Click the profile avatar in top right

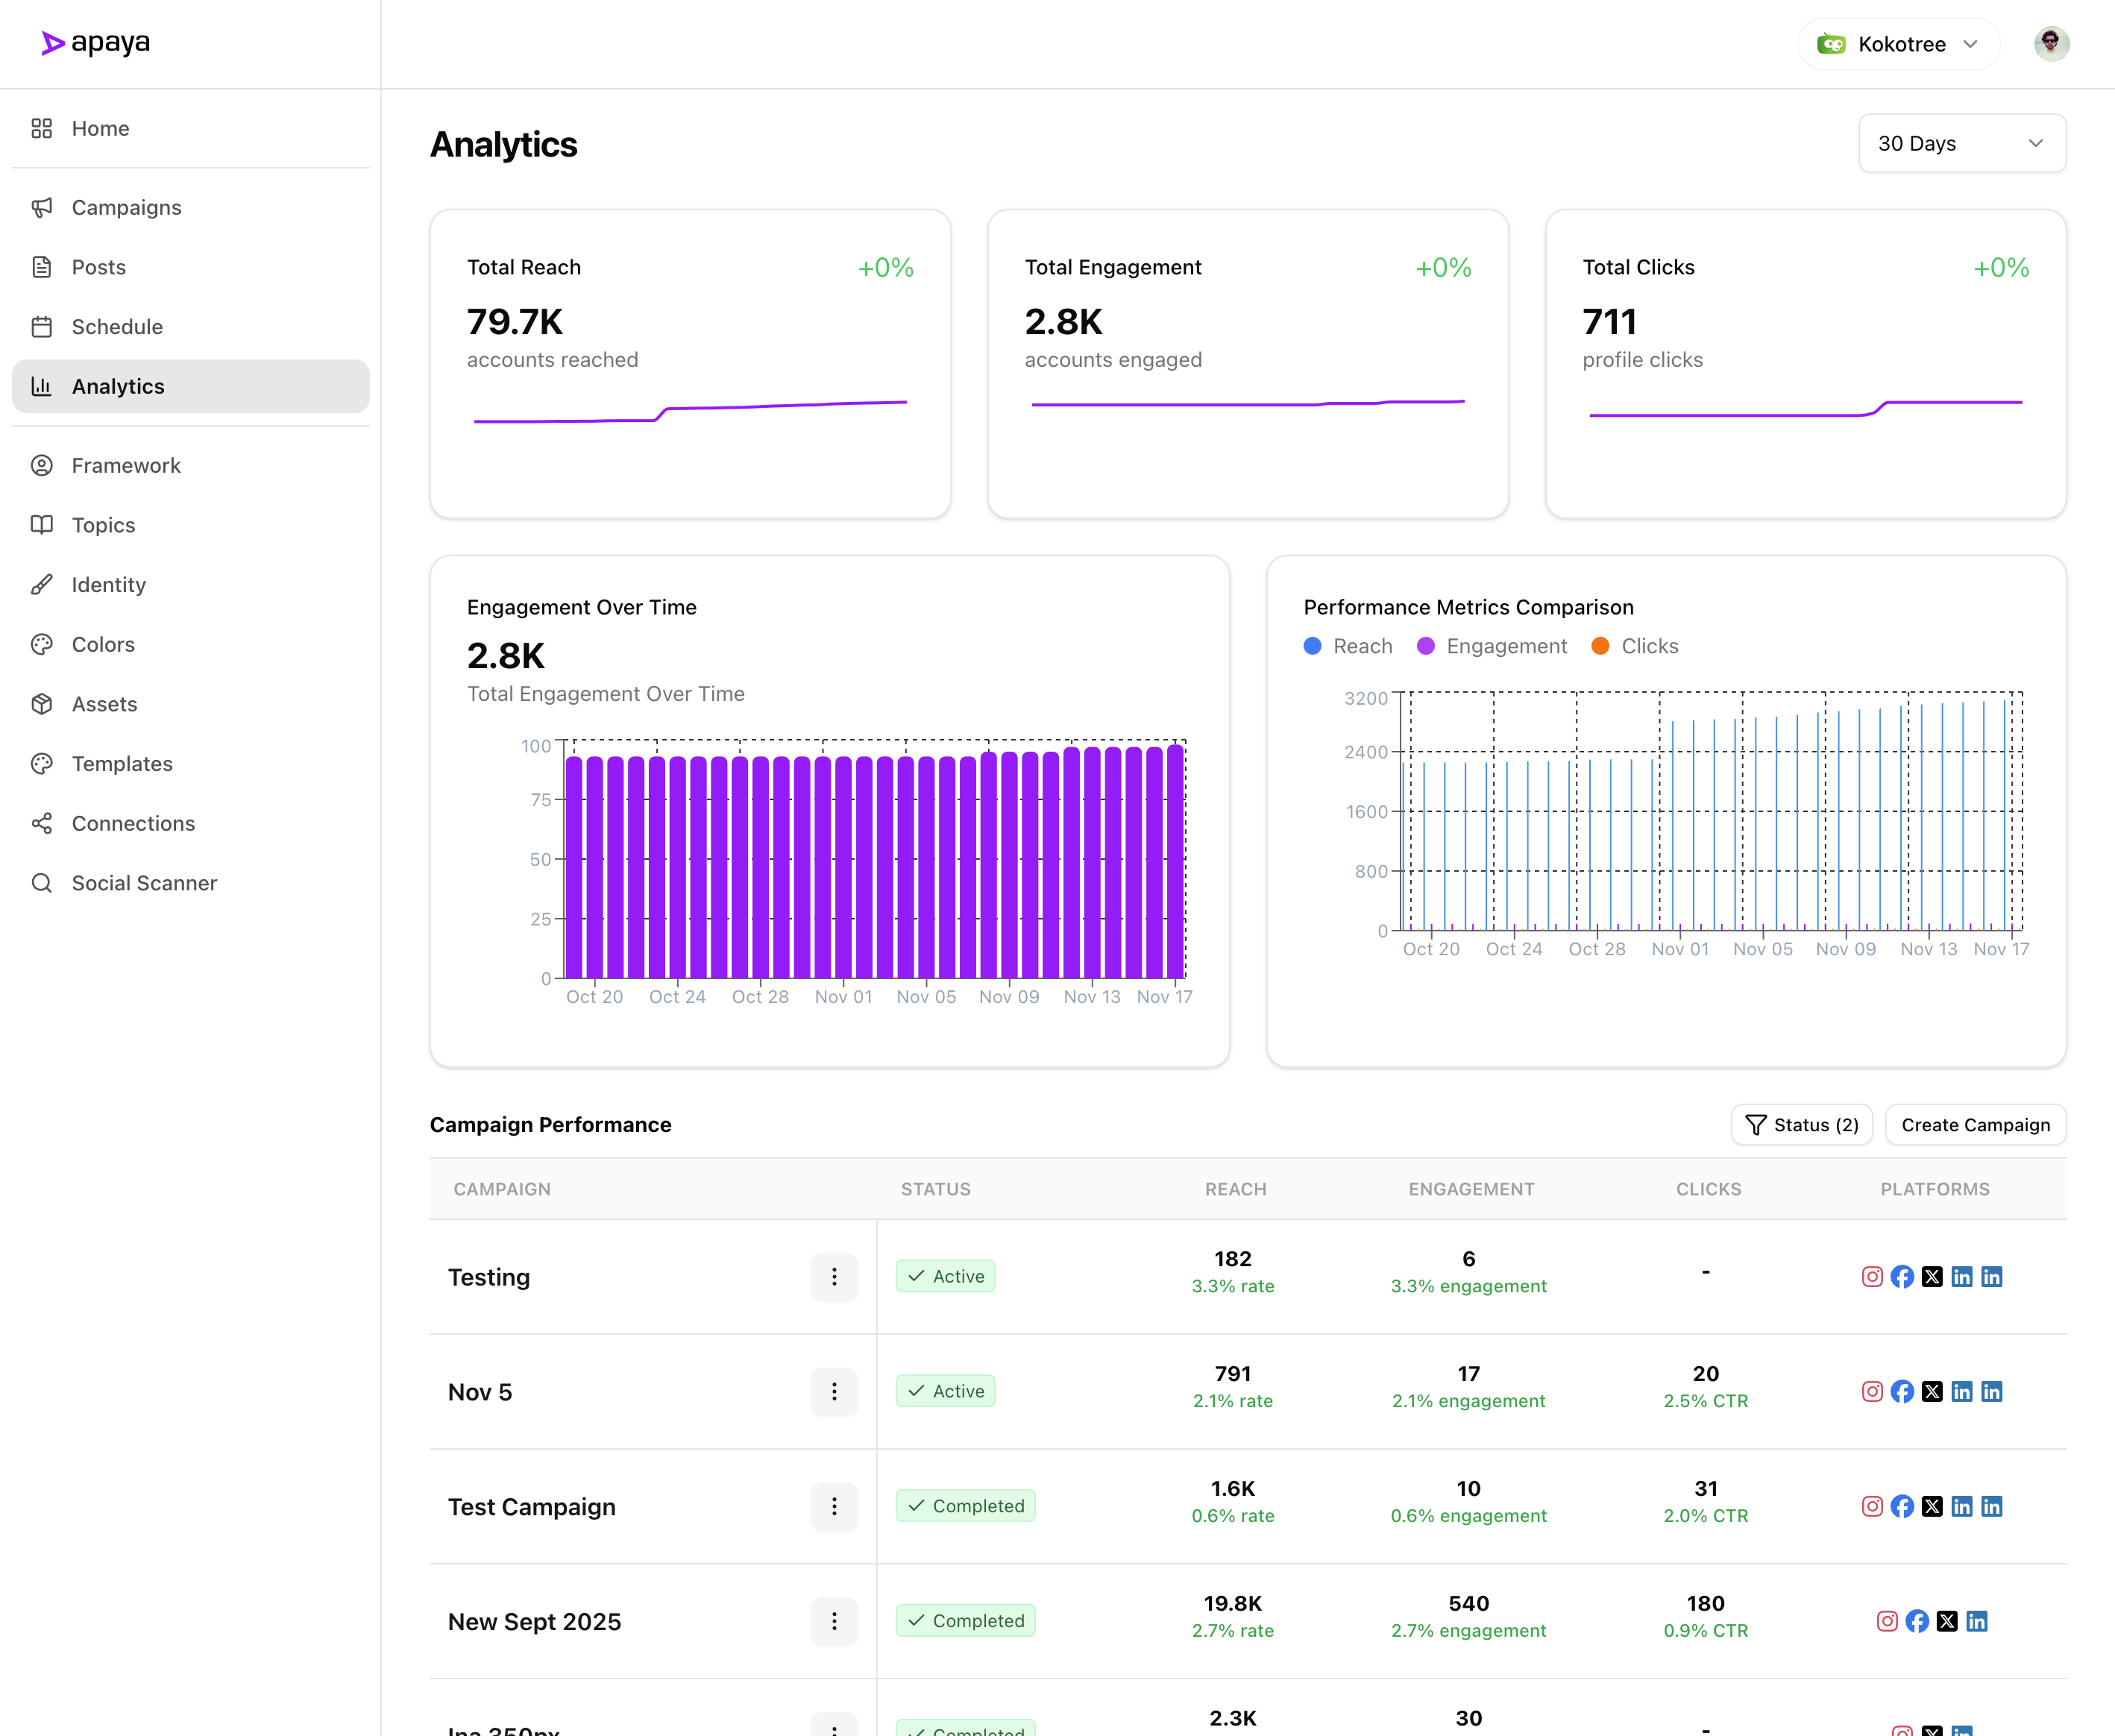point(2052,43)
